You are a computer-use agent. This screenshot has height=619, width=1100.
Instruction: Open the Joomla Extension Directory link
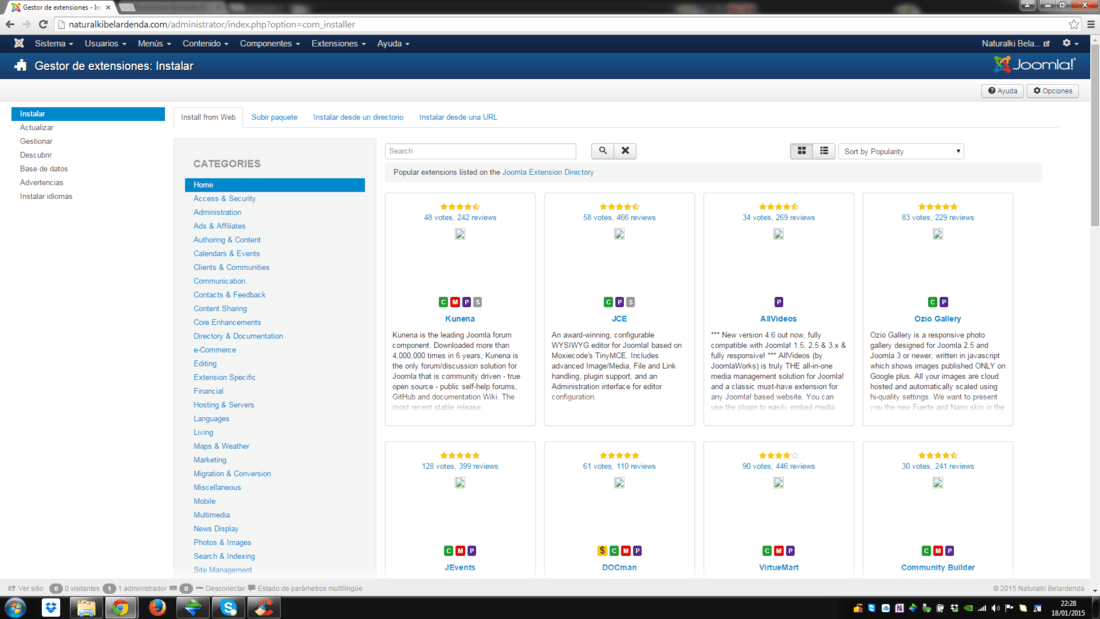point(548,172)
